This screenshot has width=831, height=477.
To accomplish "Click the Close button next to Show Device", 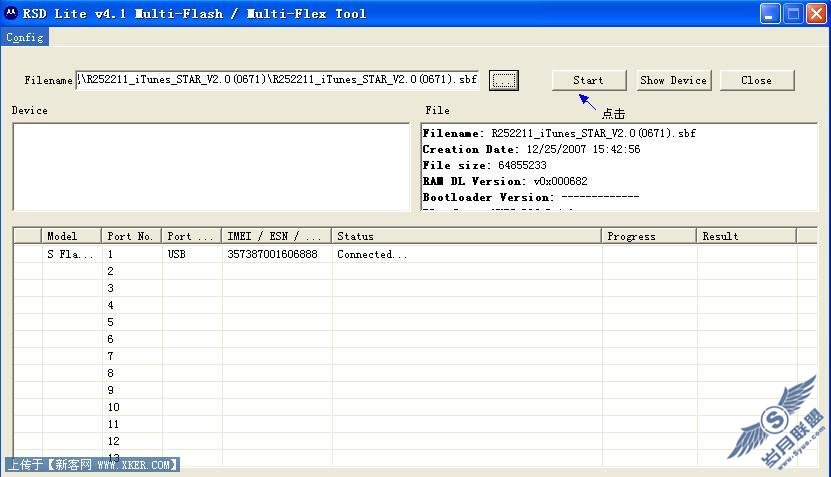I will pyautogui.click(x=757, y=81).
